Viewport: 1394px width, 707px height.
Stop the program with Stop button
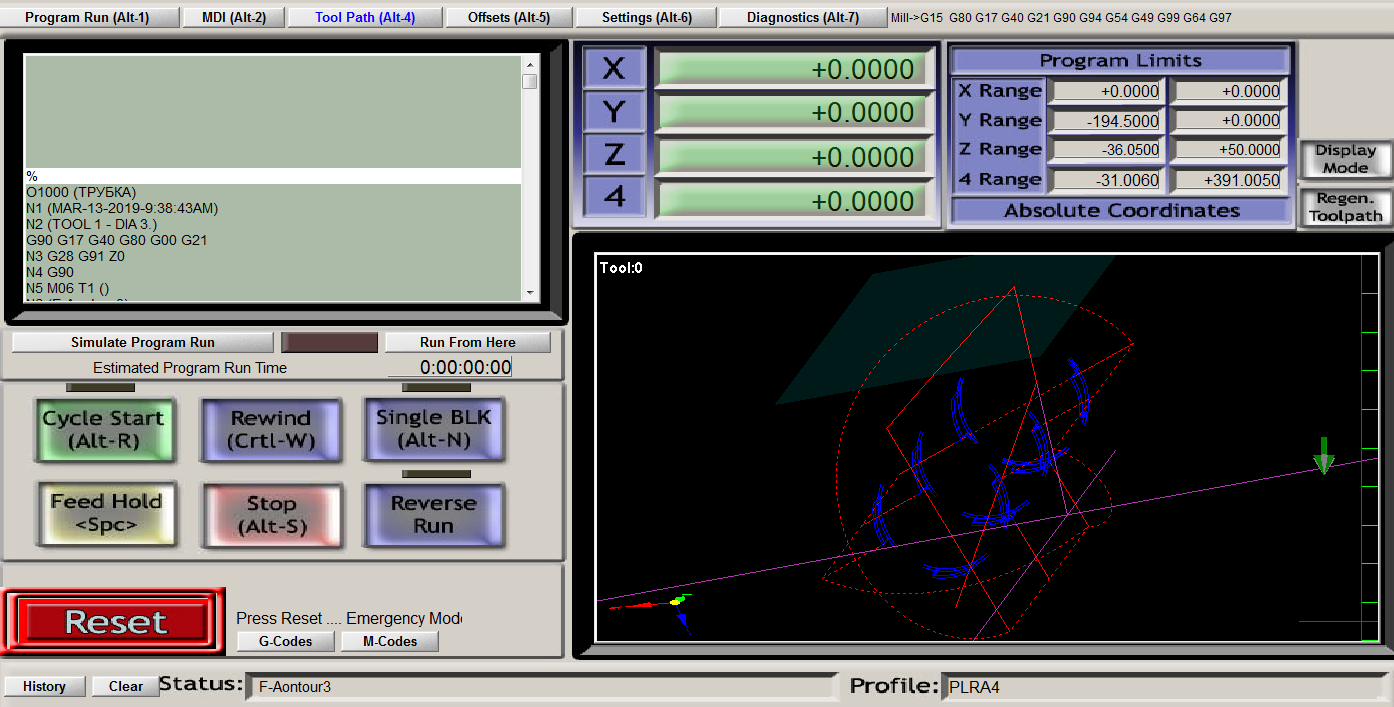(272, 515)
